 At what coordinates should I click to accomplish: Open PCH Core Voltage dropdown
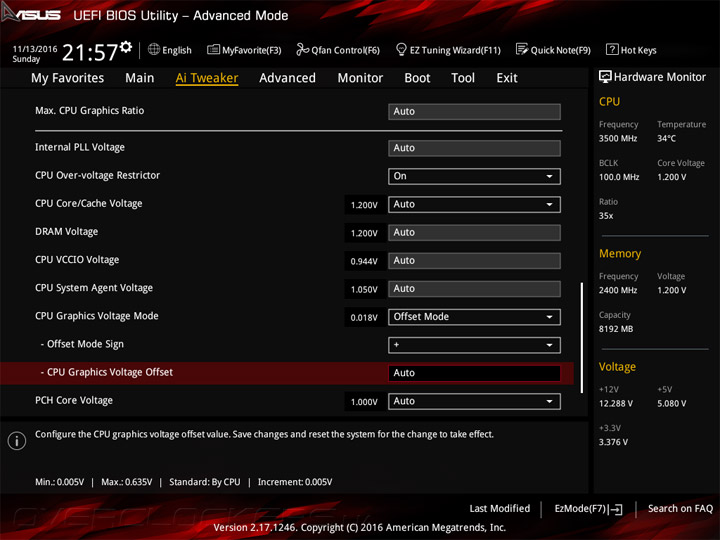[474, 401]
